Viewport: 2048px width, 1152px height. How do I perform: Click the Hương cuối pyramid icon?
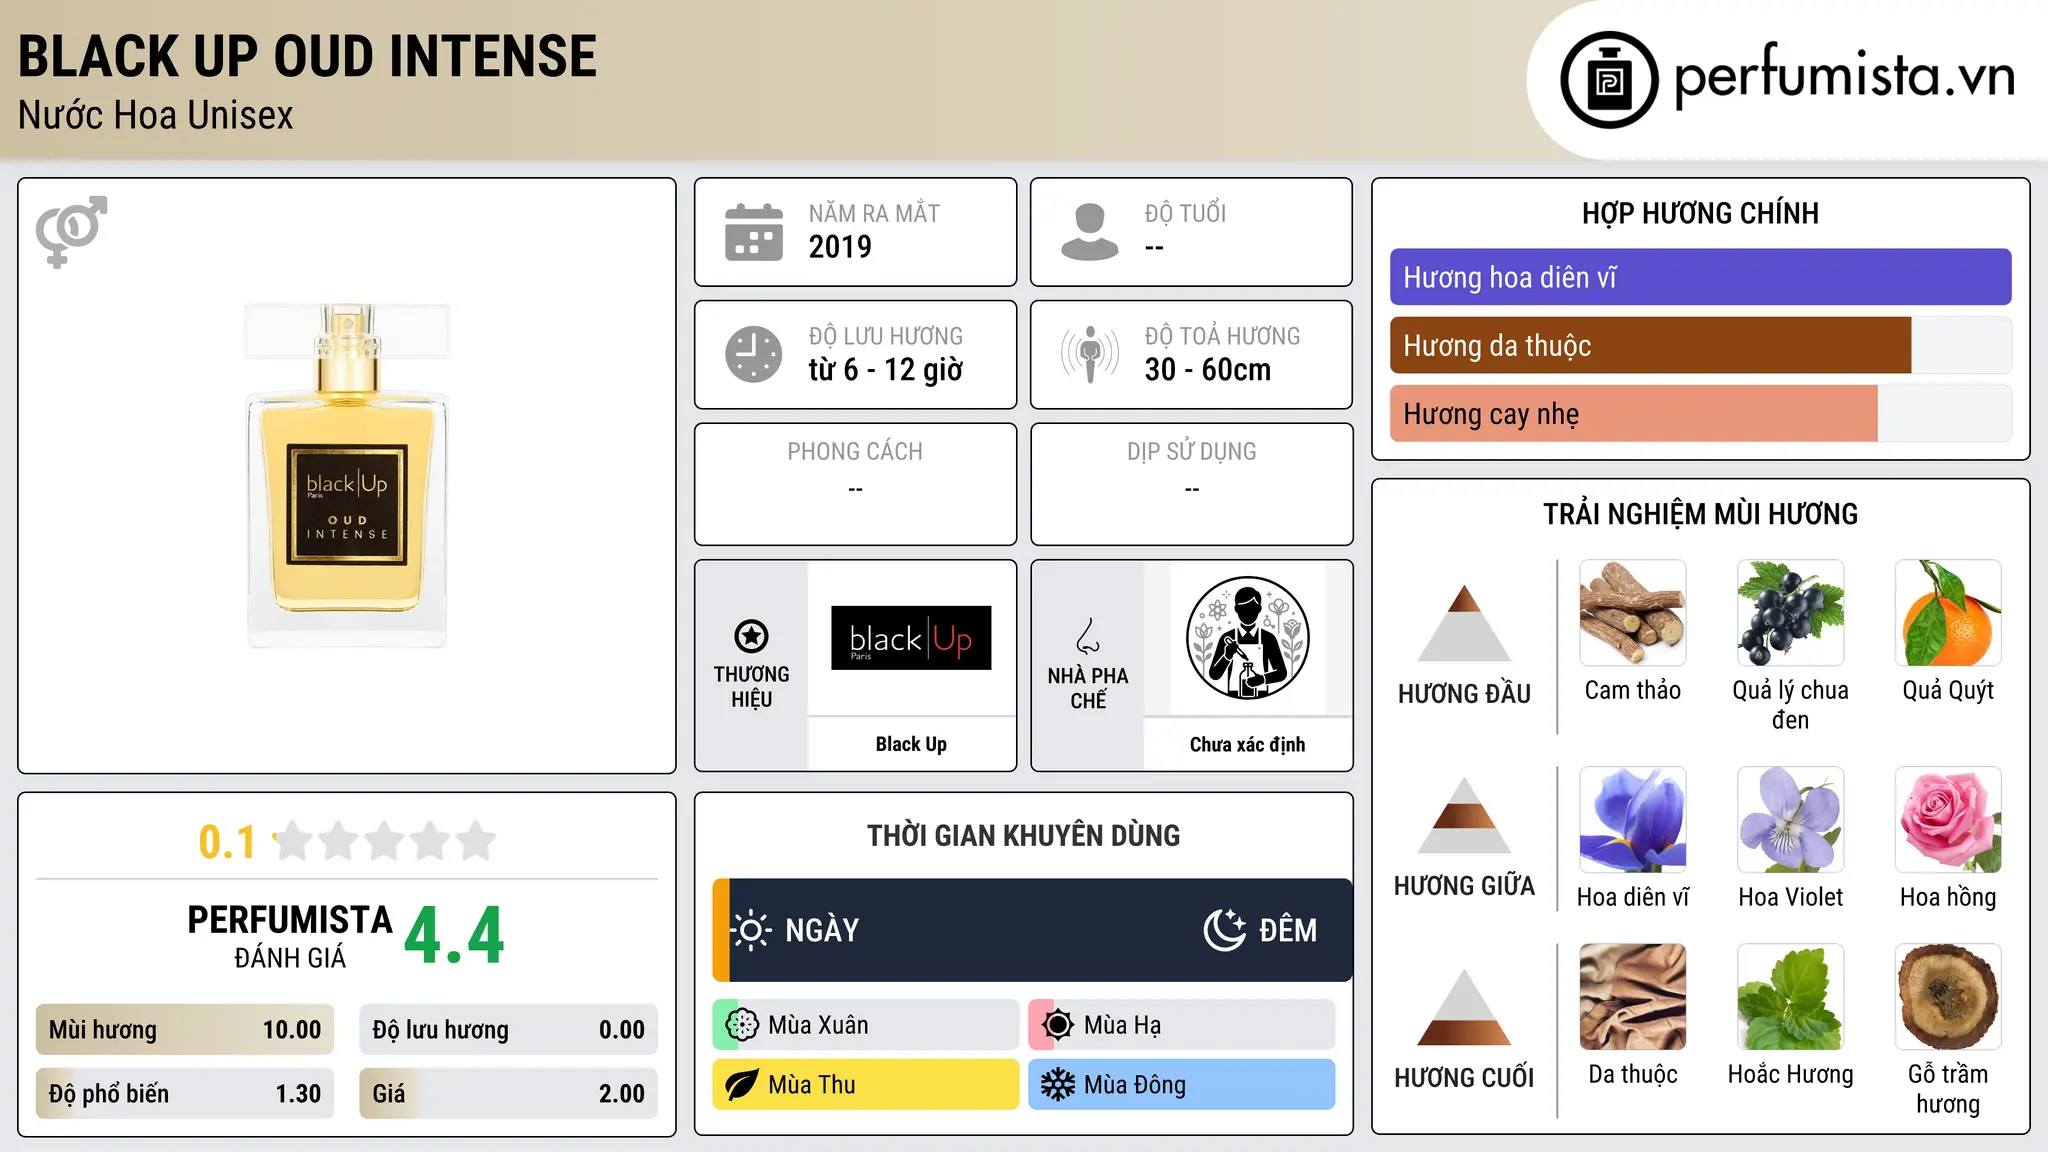(x=1464, y=1007)
